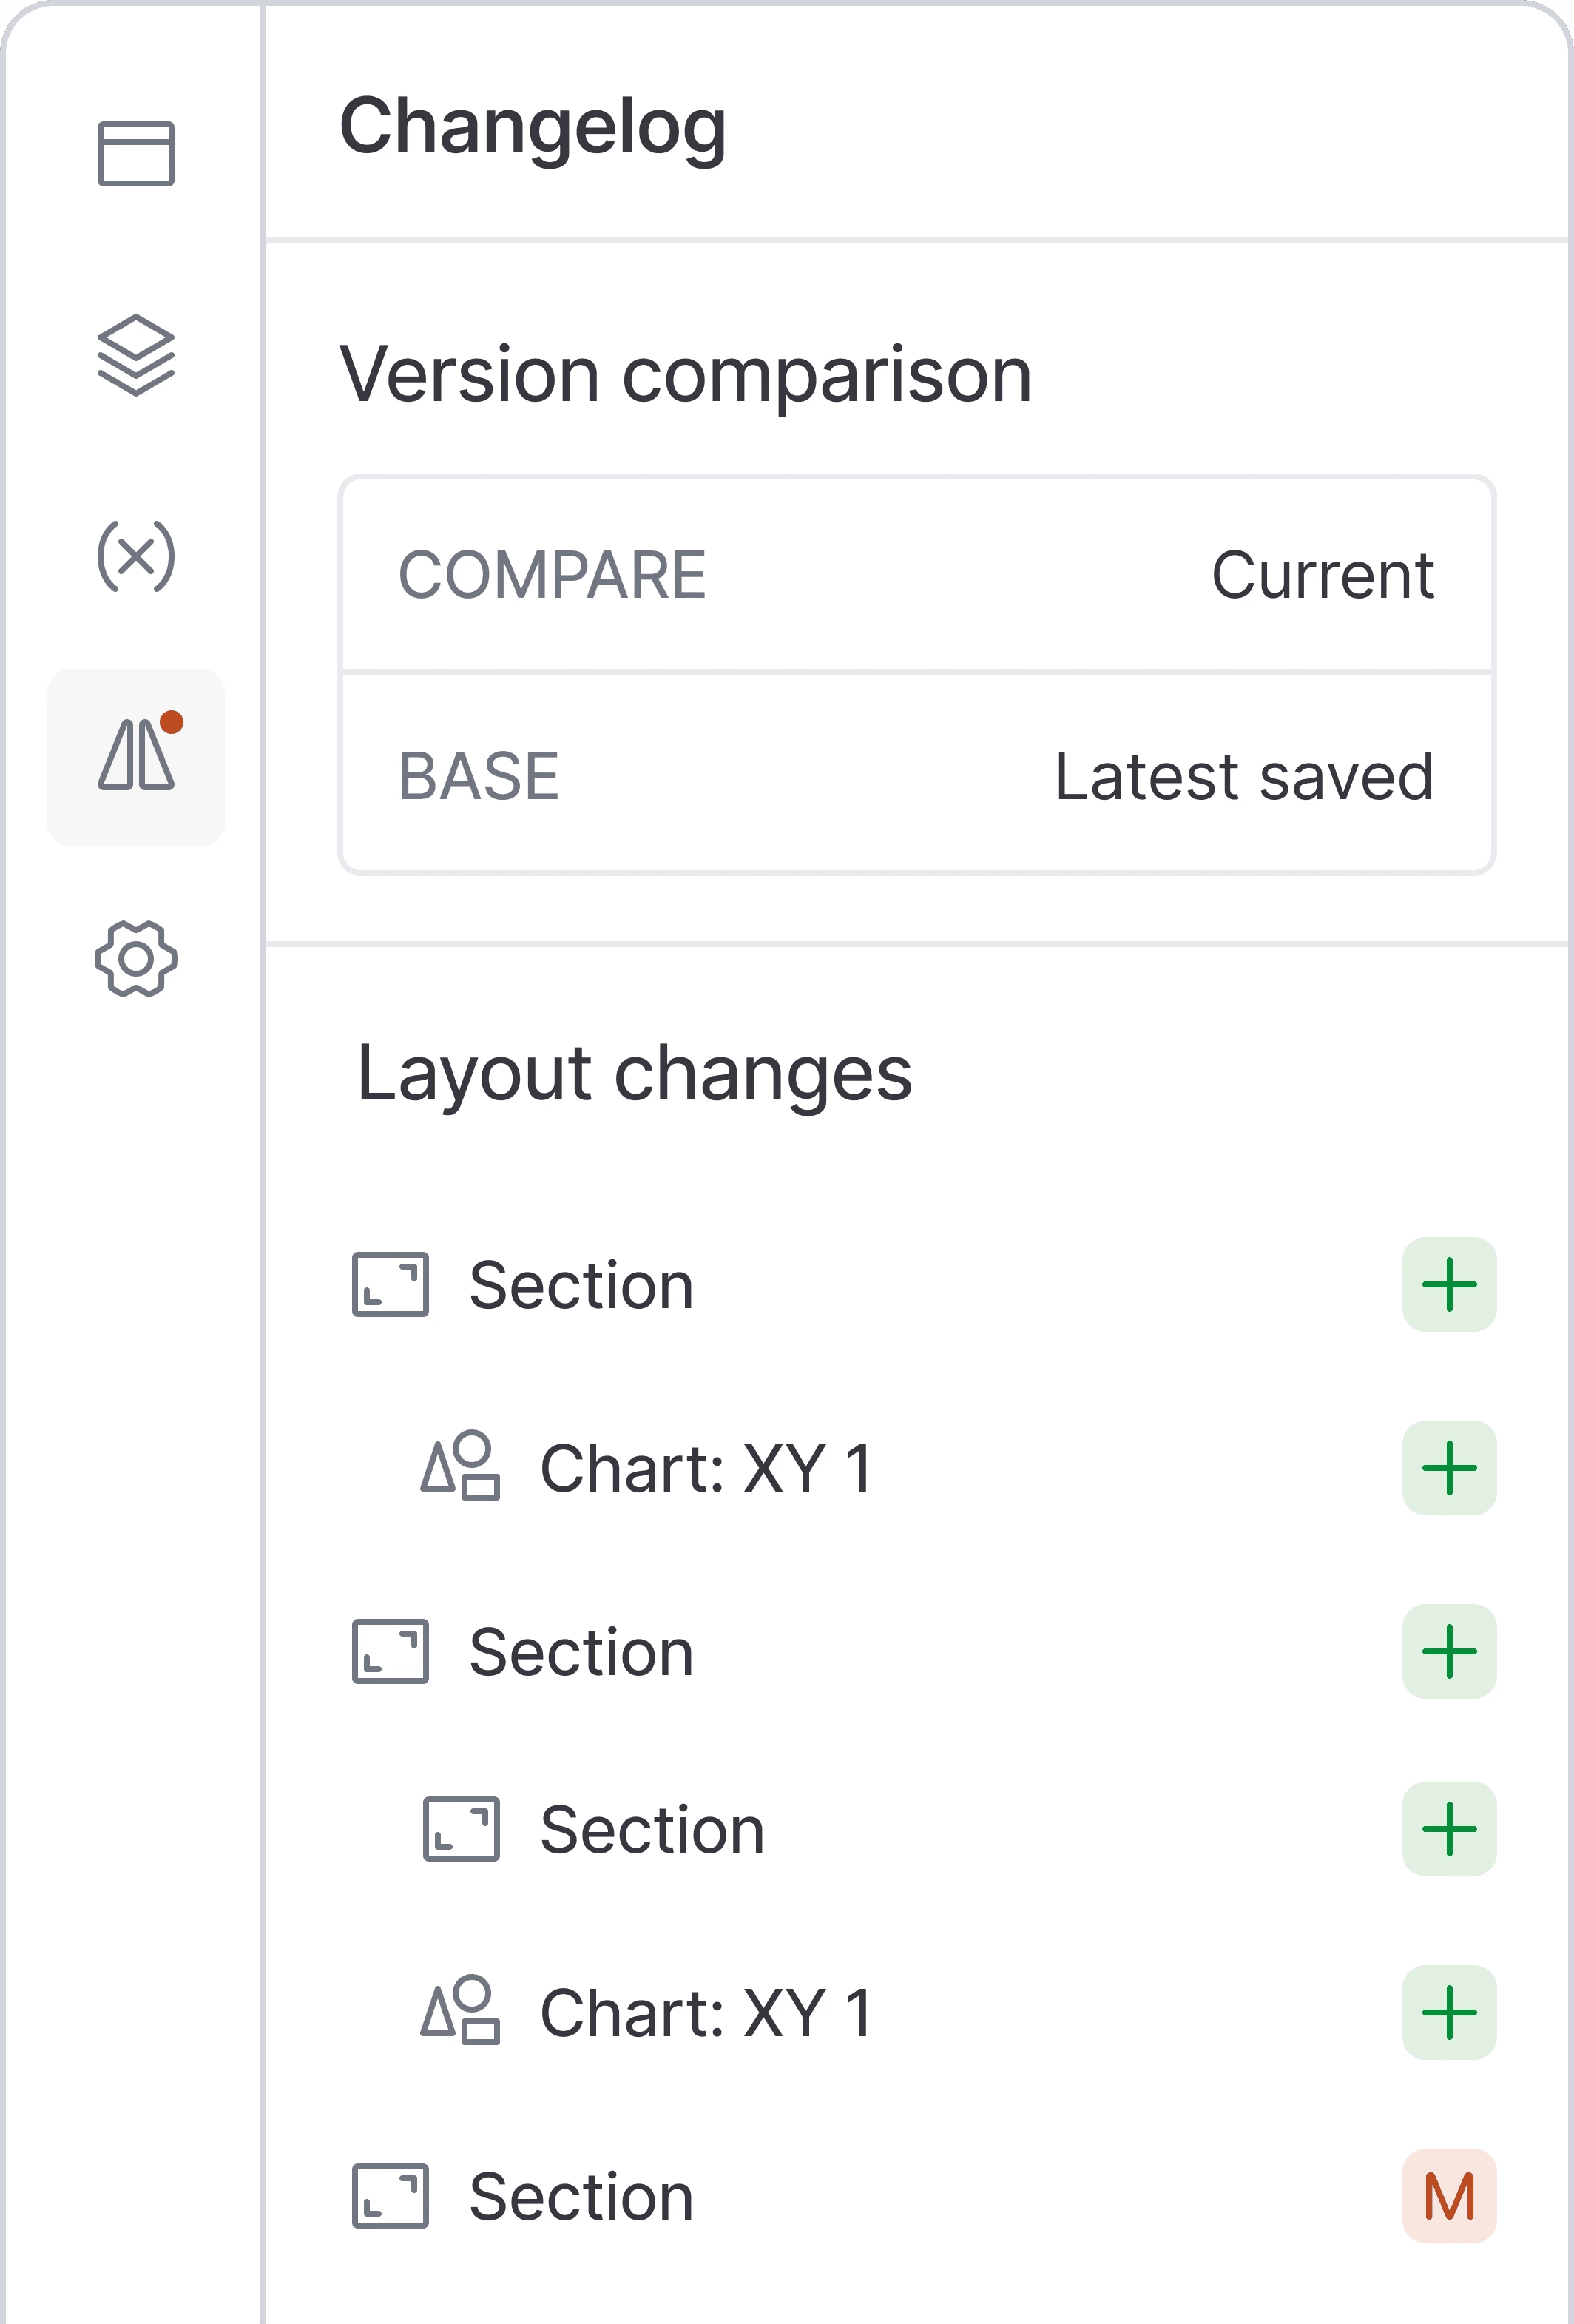Open the page layout sidebar icon
The image size is (1574, 2324).
136,154
